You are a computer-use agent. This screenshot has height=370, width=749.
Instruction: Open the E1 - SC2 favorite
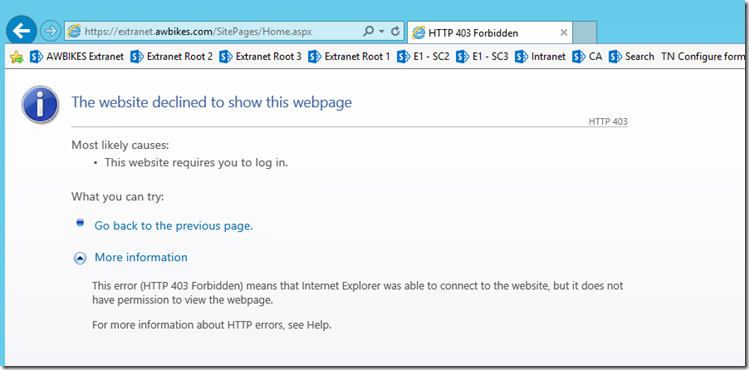(x=423, y=57)
